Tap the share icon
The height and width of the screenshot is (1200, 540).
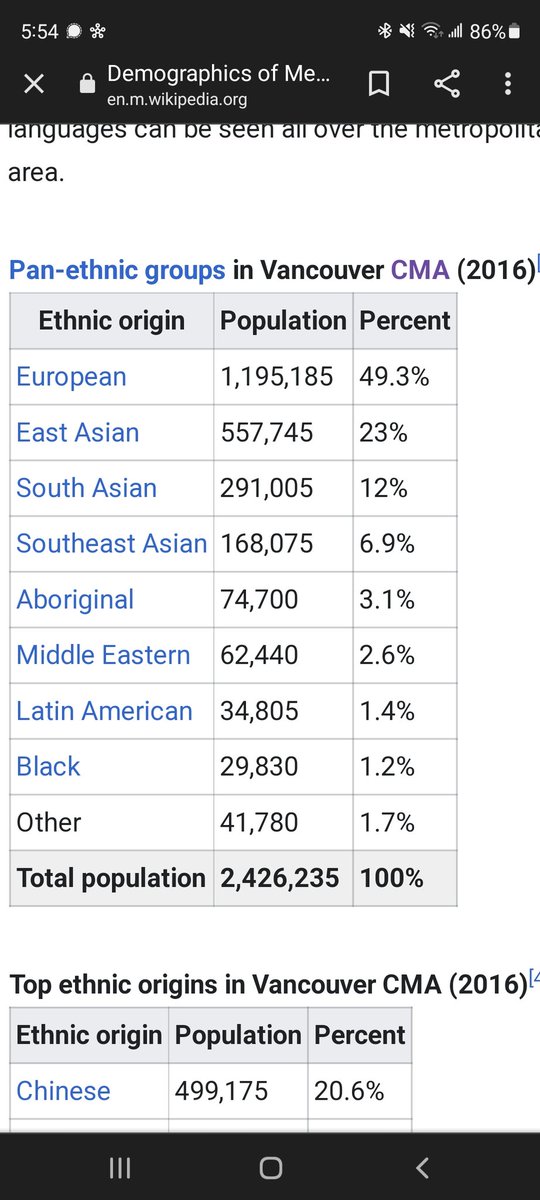(x=446, y=85)
